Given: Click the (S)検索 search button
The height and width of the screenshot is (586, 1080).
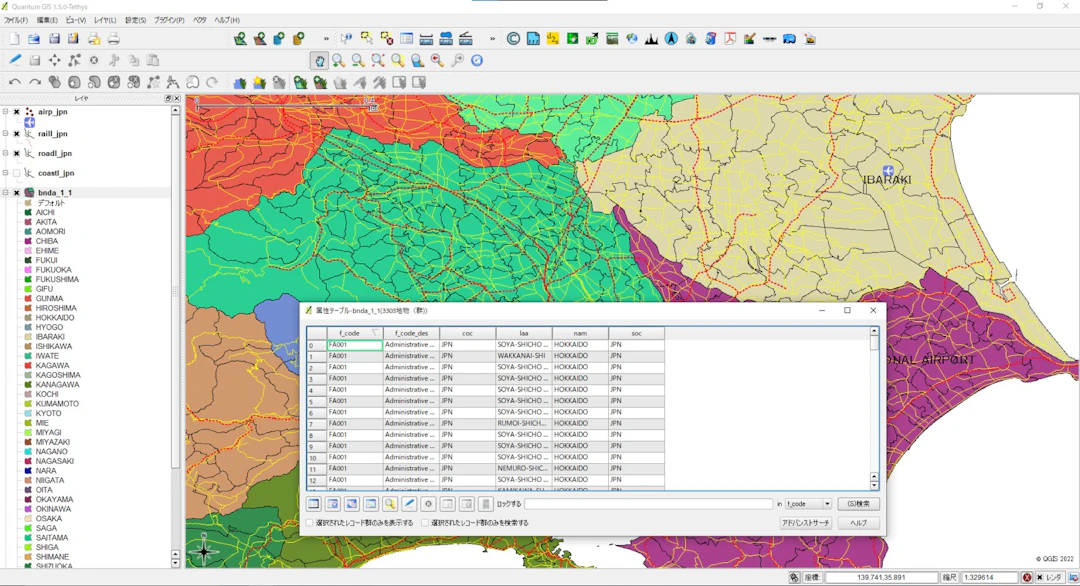Looking at the screenshot, I should point(858,504).
